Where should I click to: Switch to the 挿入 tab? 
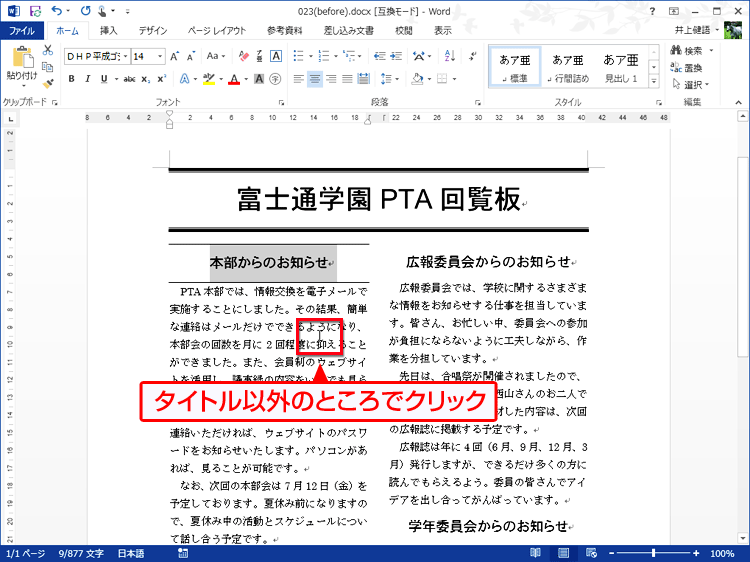108,31
